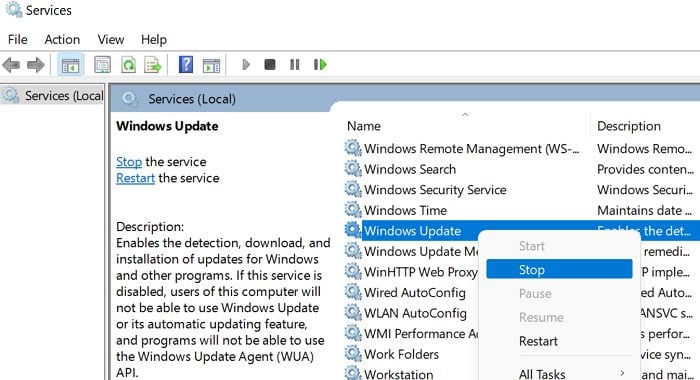Viewport: 700px width, 380px height.
Task: Click the Services (Local) pane header
Action: pos(192,99)
